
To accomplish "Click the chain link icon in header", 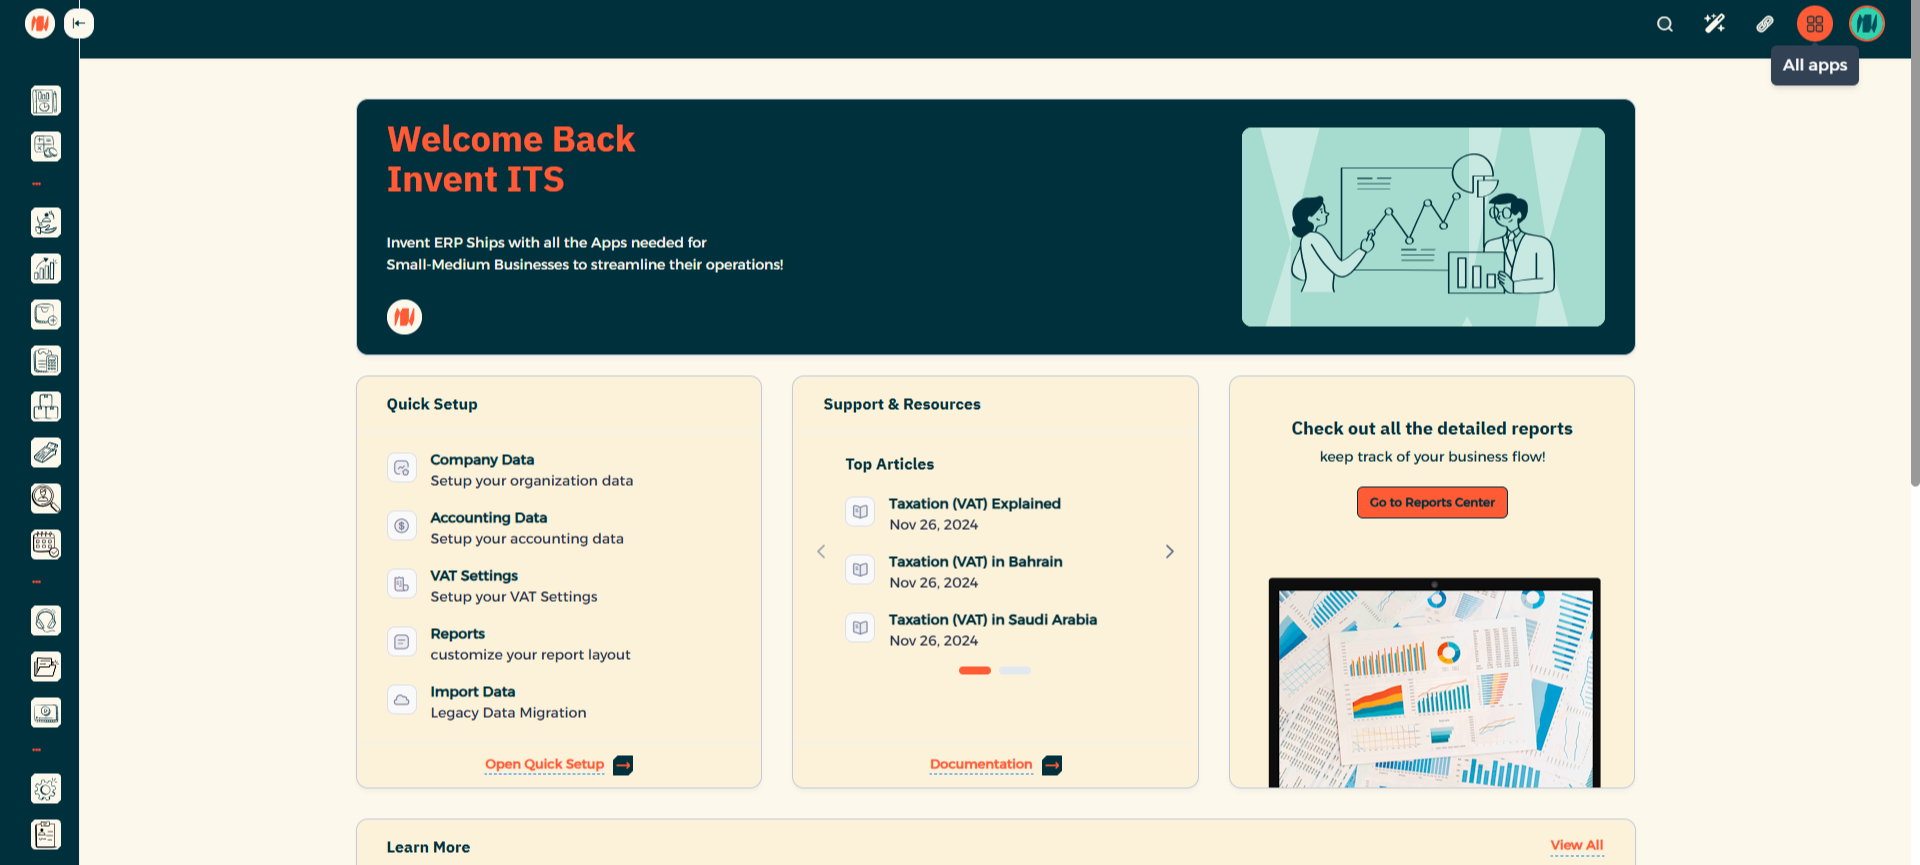I will coord(1764,24).
